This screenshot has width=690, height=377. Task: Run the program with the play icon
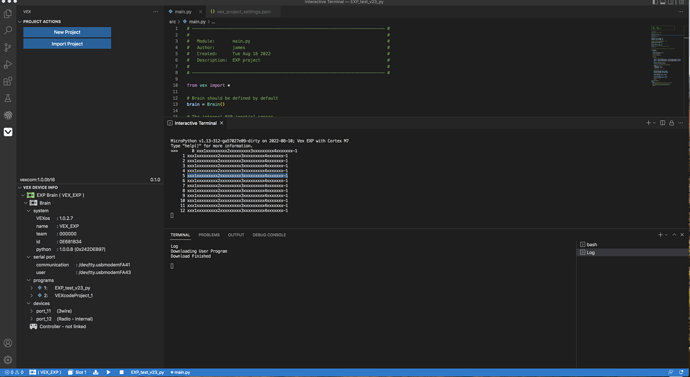pyautogui.click(x=108, y=372)
